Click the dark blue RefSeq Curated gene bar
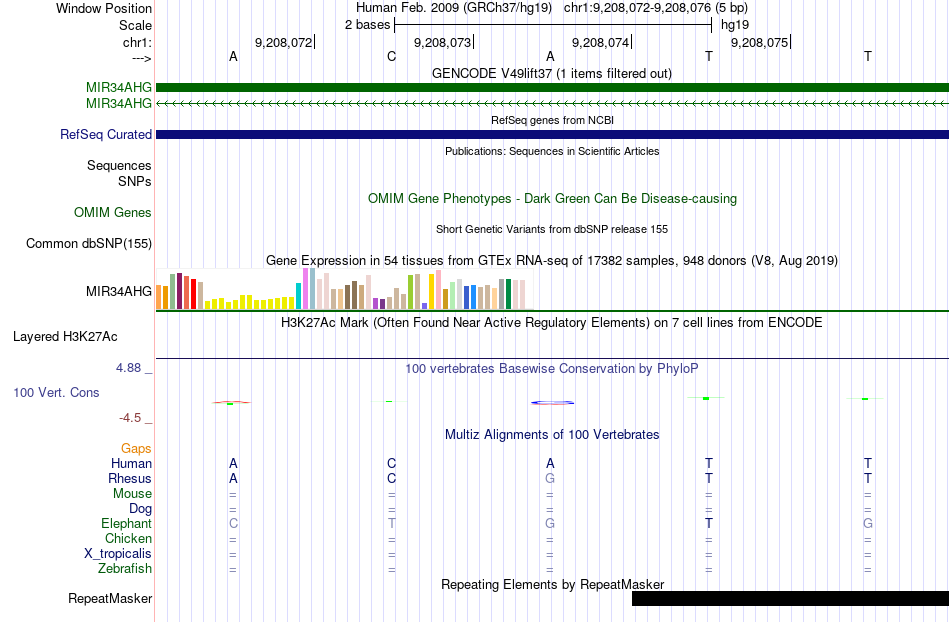This screenshot has height=622, width=950. pos(552,134)
